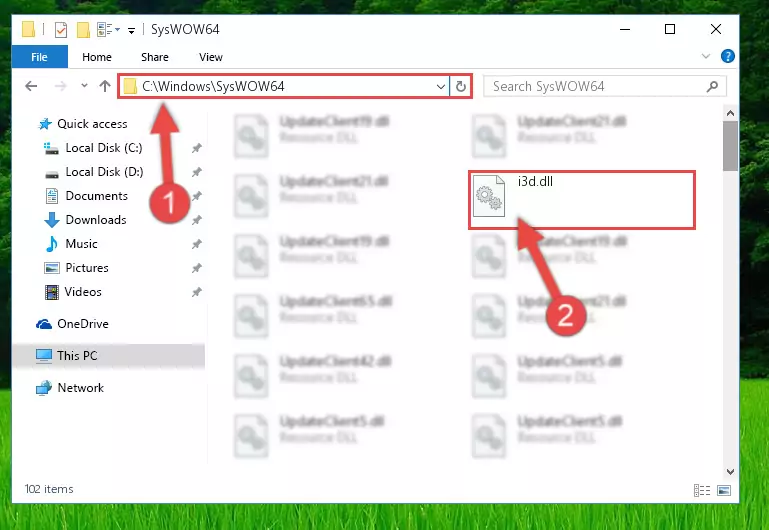Viewport: 769px width, 530px height.
Task: Open the blue Help question mark
Action: coord(727,56)
